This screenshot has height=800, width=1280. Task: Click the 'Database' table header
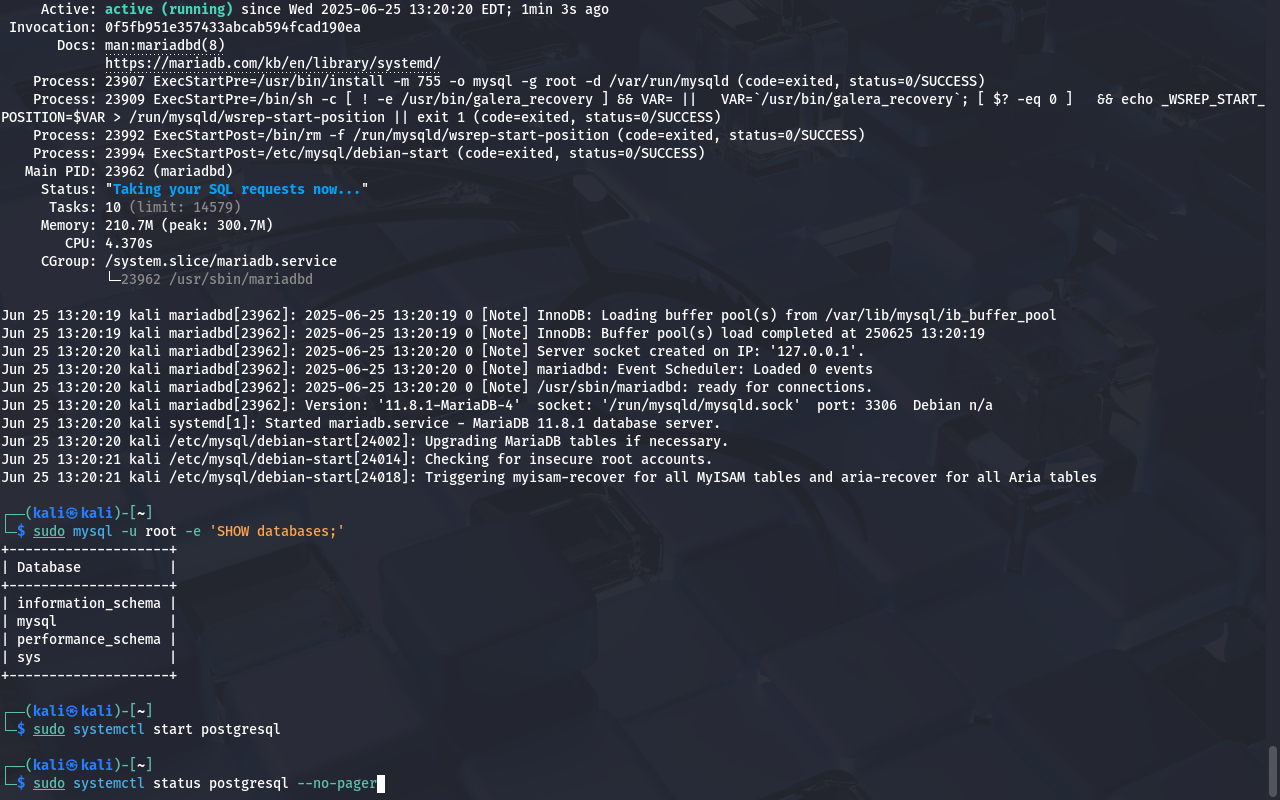tap(49, 567)
